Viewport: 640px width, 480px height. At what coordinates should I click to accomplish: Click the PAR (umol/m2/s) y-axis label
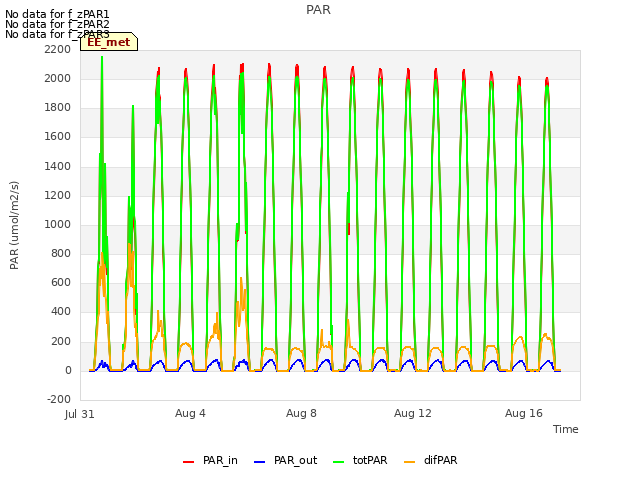[14, 225]
